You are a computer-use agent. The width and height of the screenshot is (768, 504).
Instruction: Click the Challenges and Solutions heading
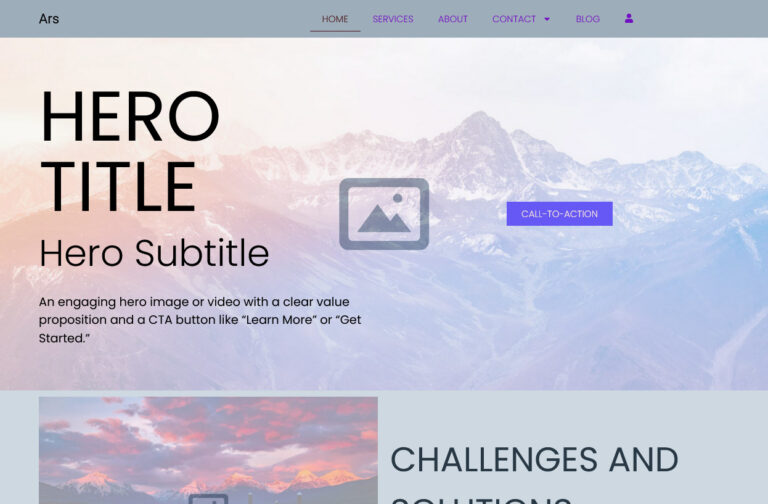534,473
